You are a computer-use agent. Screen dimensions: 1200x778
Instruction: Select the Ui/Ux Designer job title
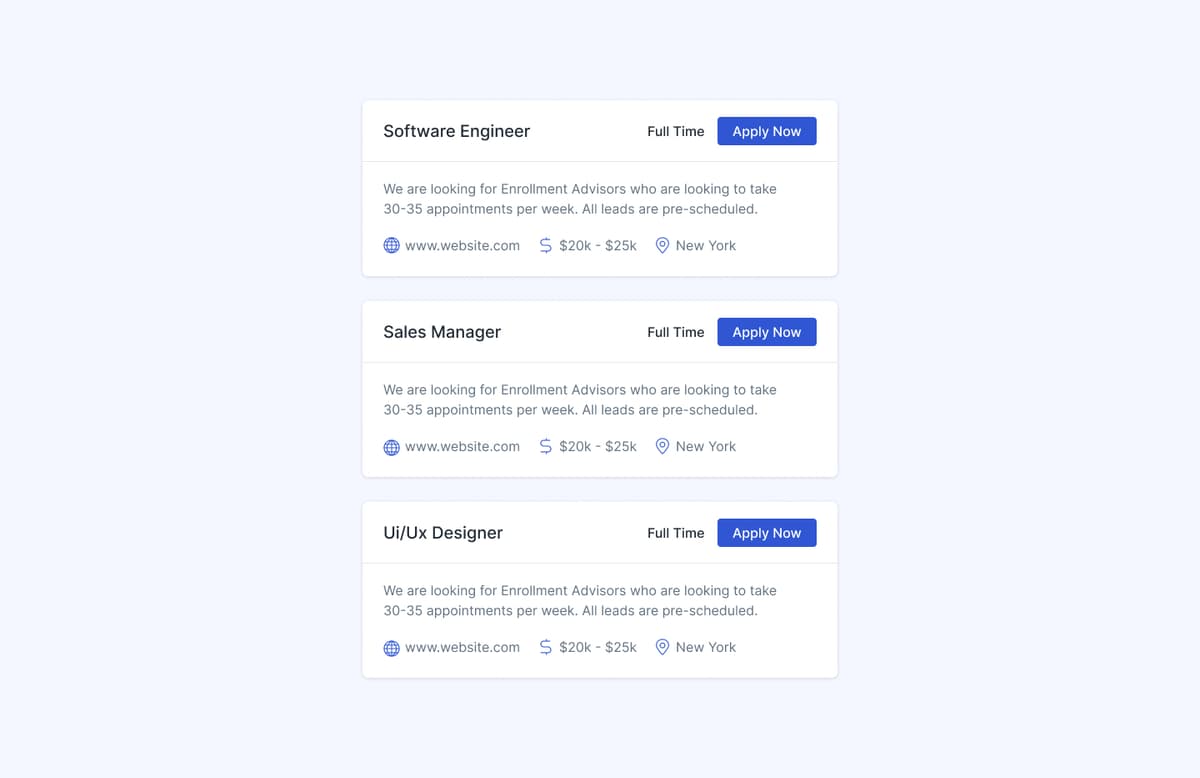tap(443, 534)
